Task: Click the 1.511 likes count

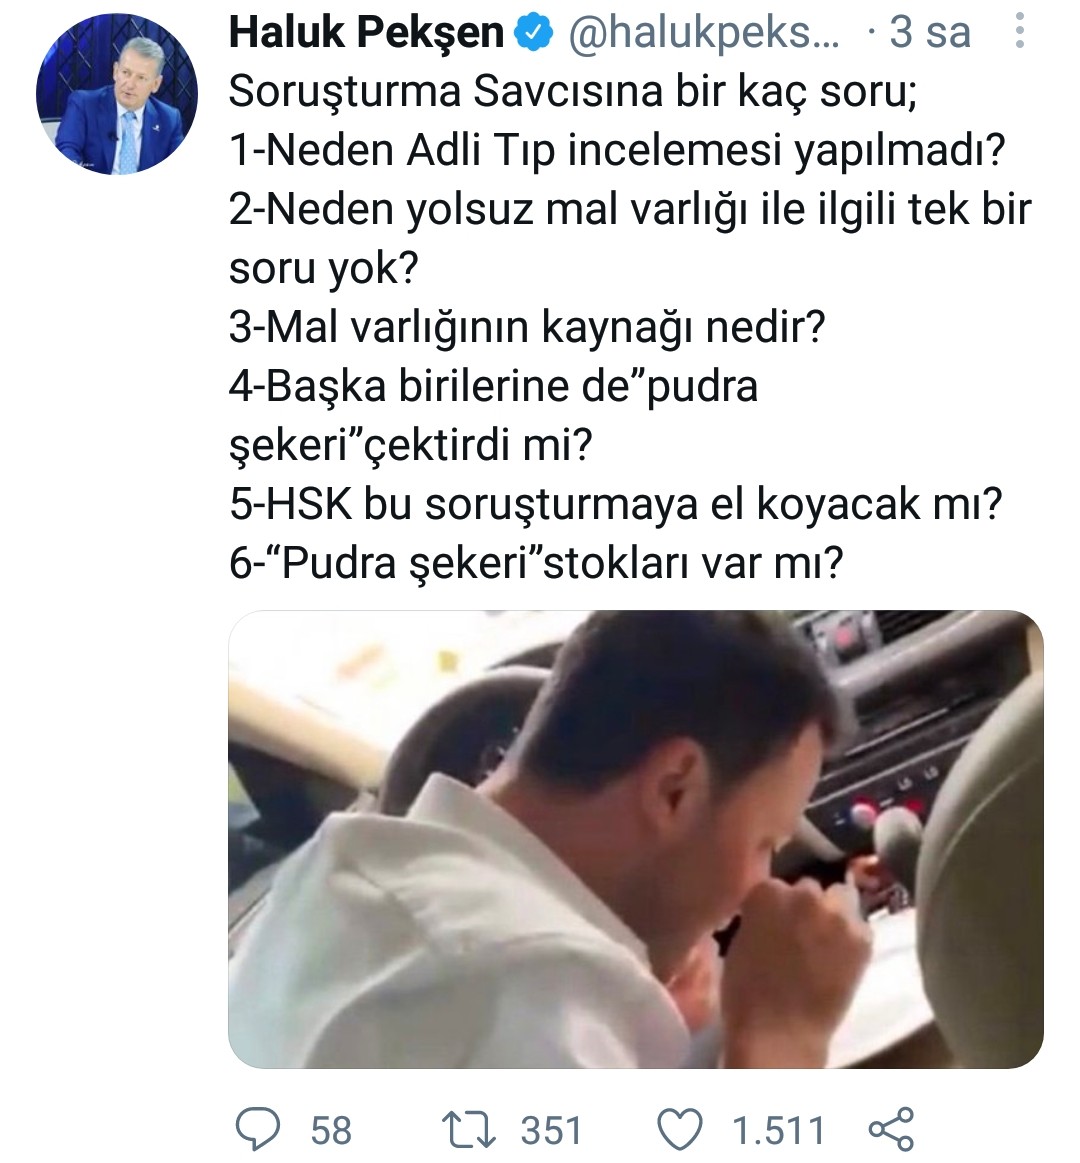Action: tap(778, 1130)
